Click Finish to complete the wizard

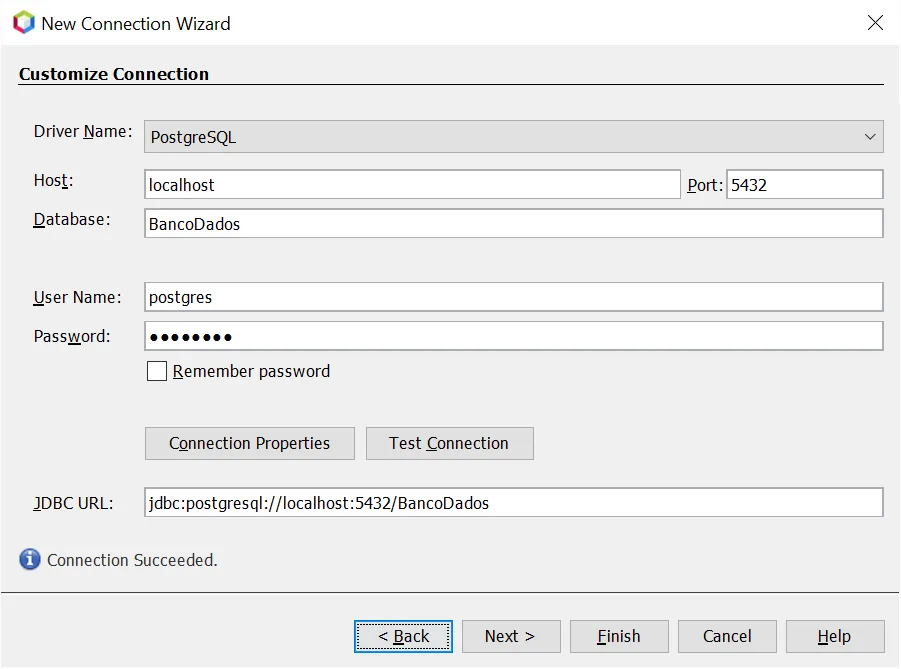click(x=619, y=637)
